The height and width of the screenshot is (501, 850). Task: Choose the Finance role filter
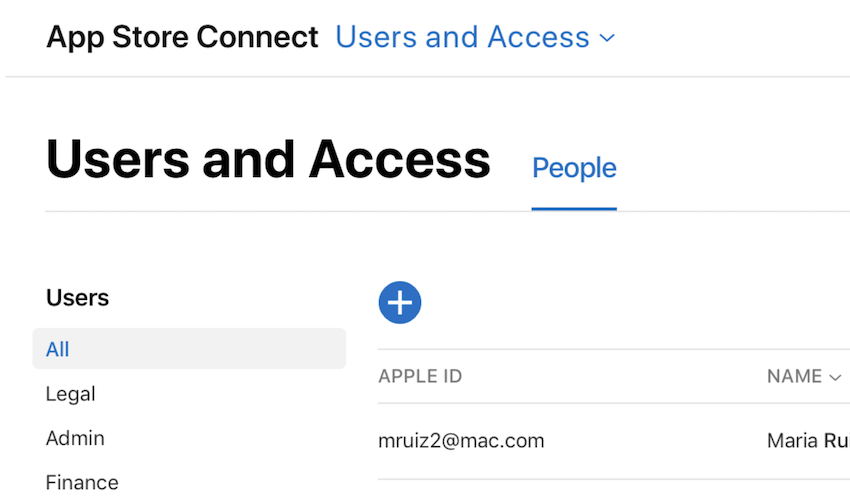[82, 482]
